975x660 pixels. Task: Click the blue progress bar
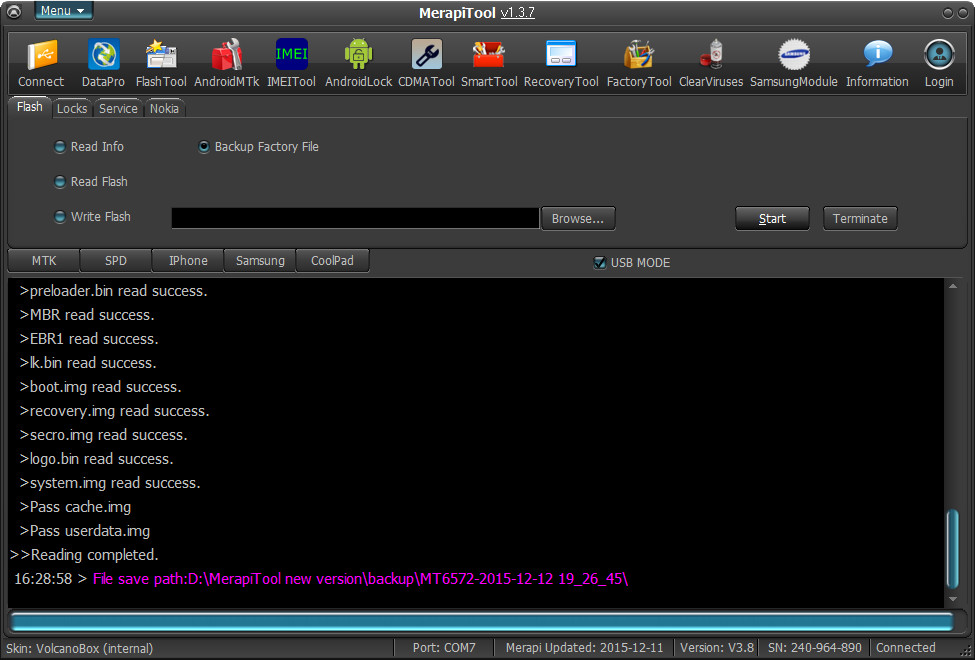482,622
